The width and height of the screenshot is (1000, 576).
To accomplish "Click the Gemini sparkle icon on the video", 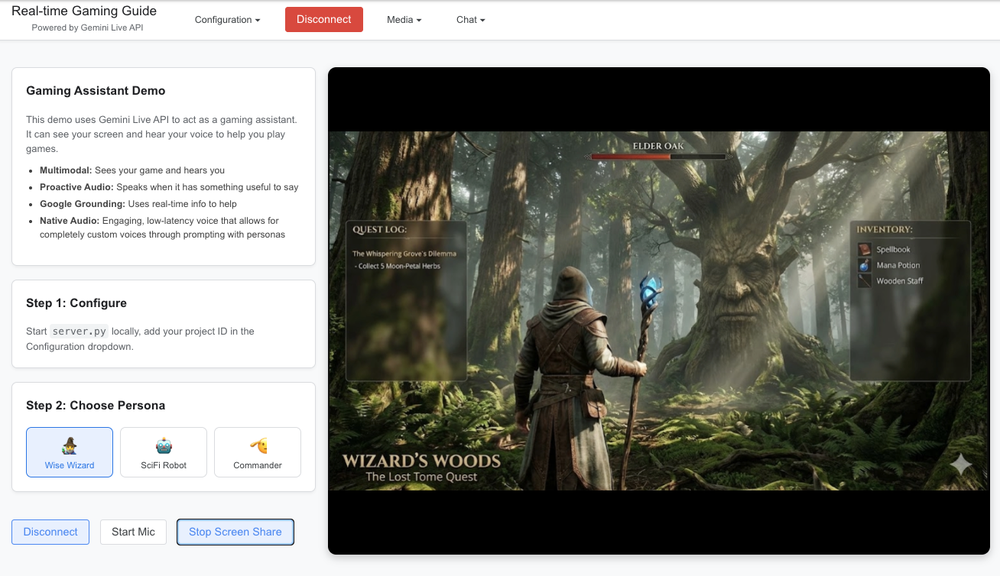I will [960, 464].
